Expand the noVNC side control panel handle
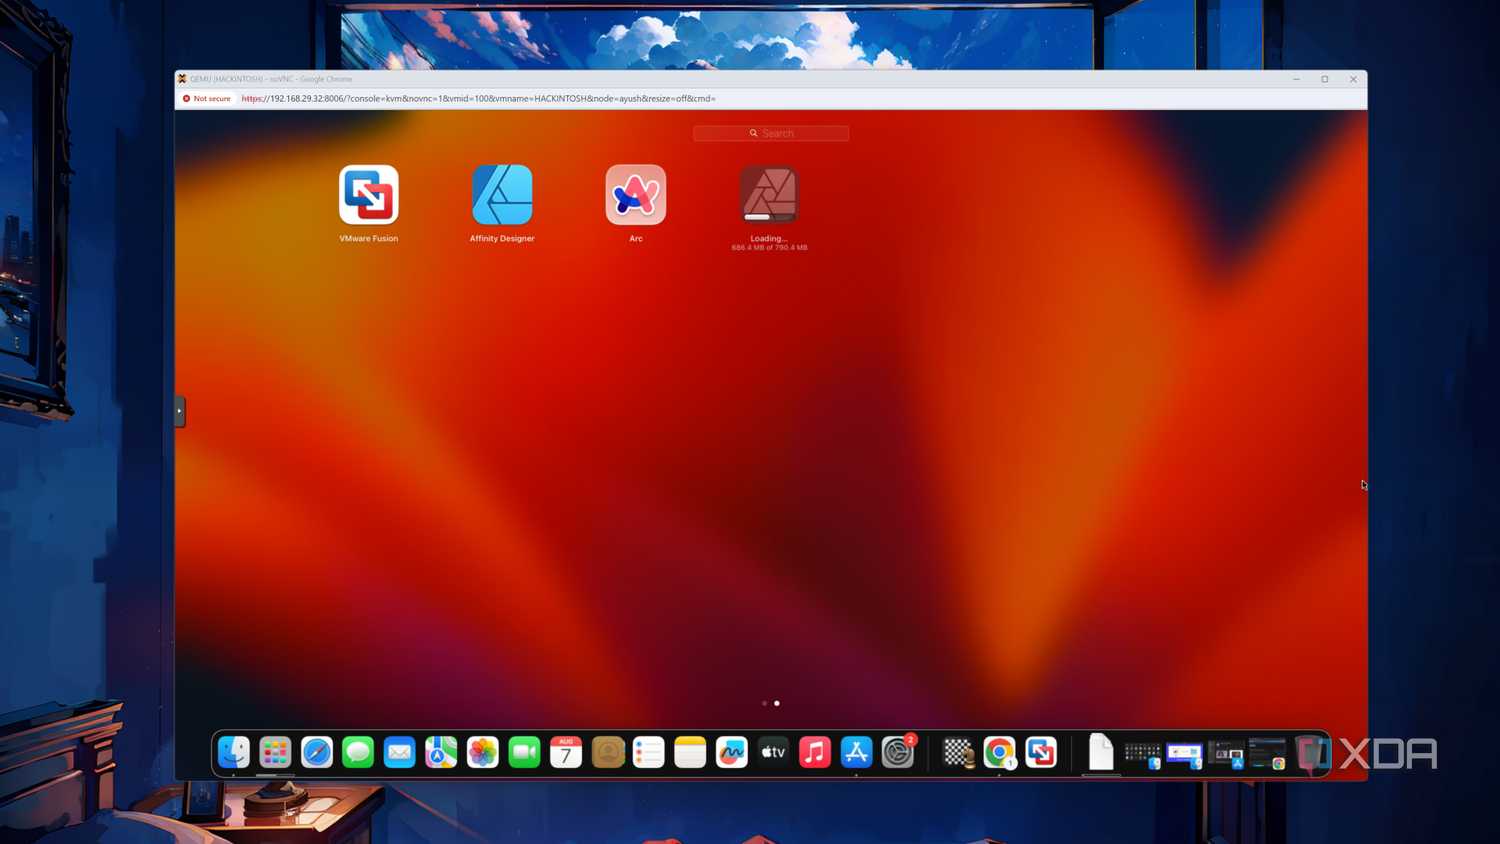Image resolution: width=1500 pixels, height=844 pixels. (x=180, y=411)
